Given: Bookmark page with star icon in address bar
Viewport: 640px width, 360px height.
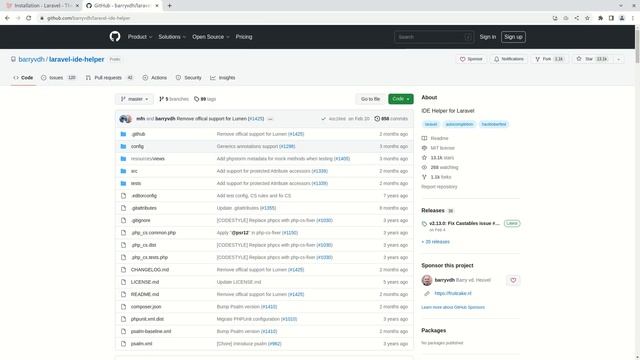Looking at the screenshot, I should pyautogui.click(x=587, y=18).
